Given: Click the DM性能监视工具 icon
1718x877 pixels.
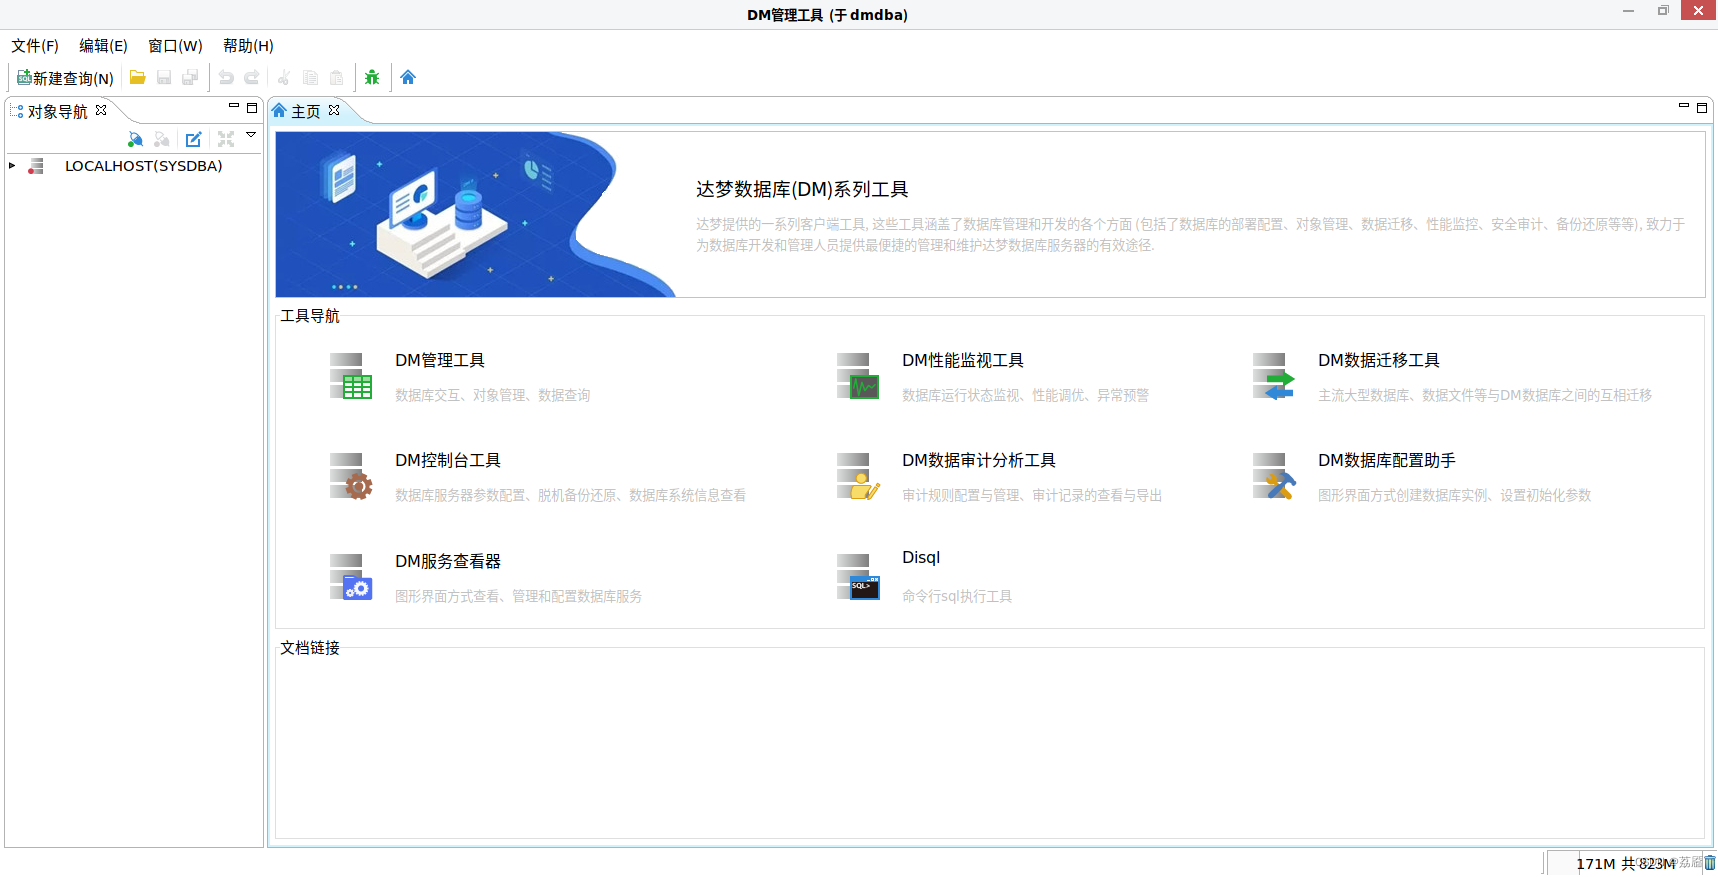Looking at the screenshot, I should coord(858,376).
